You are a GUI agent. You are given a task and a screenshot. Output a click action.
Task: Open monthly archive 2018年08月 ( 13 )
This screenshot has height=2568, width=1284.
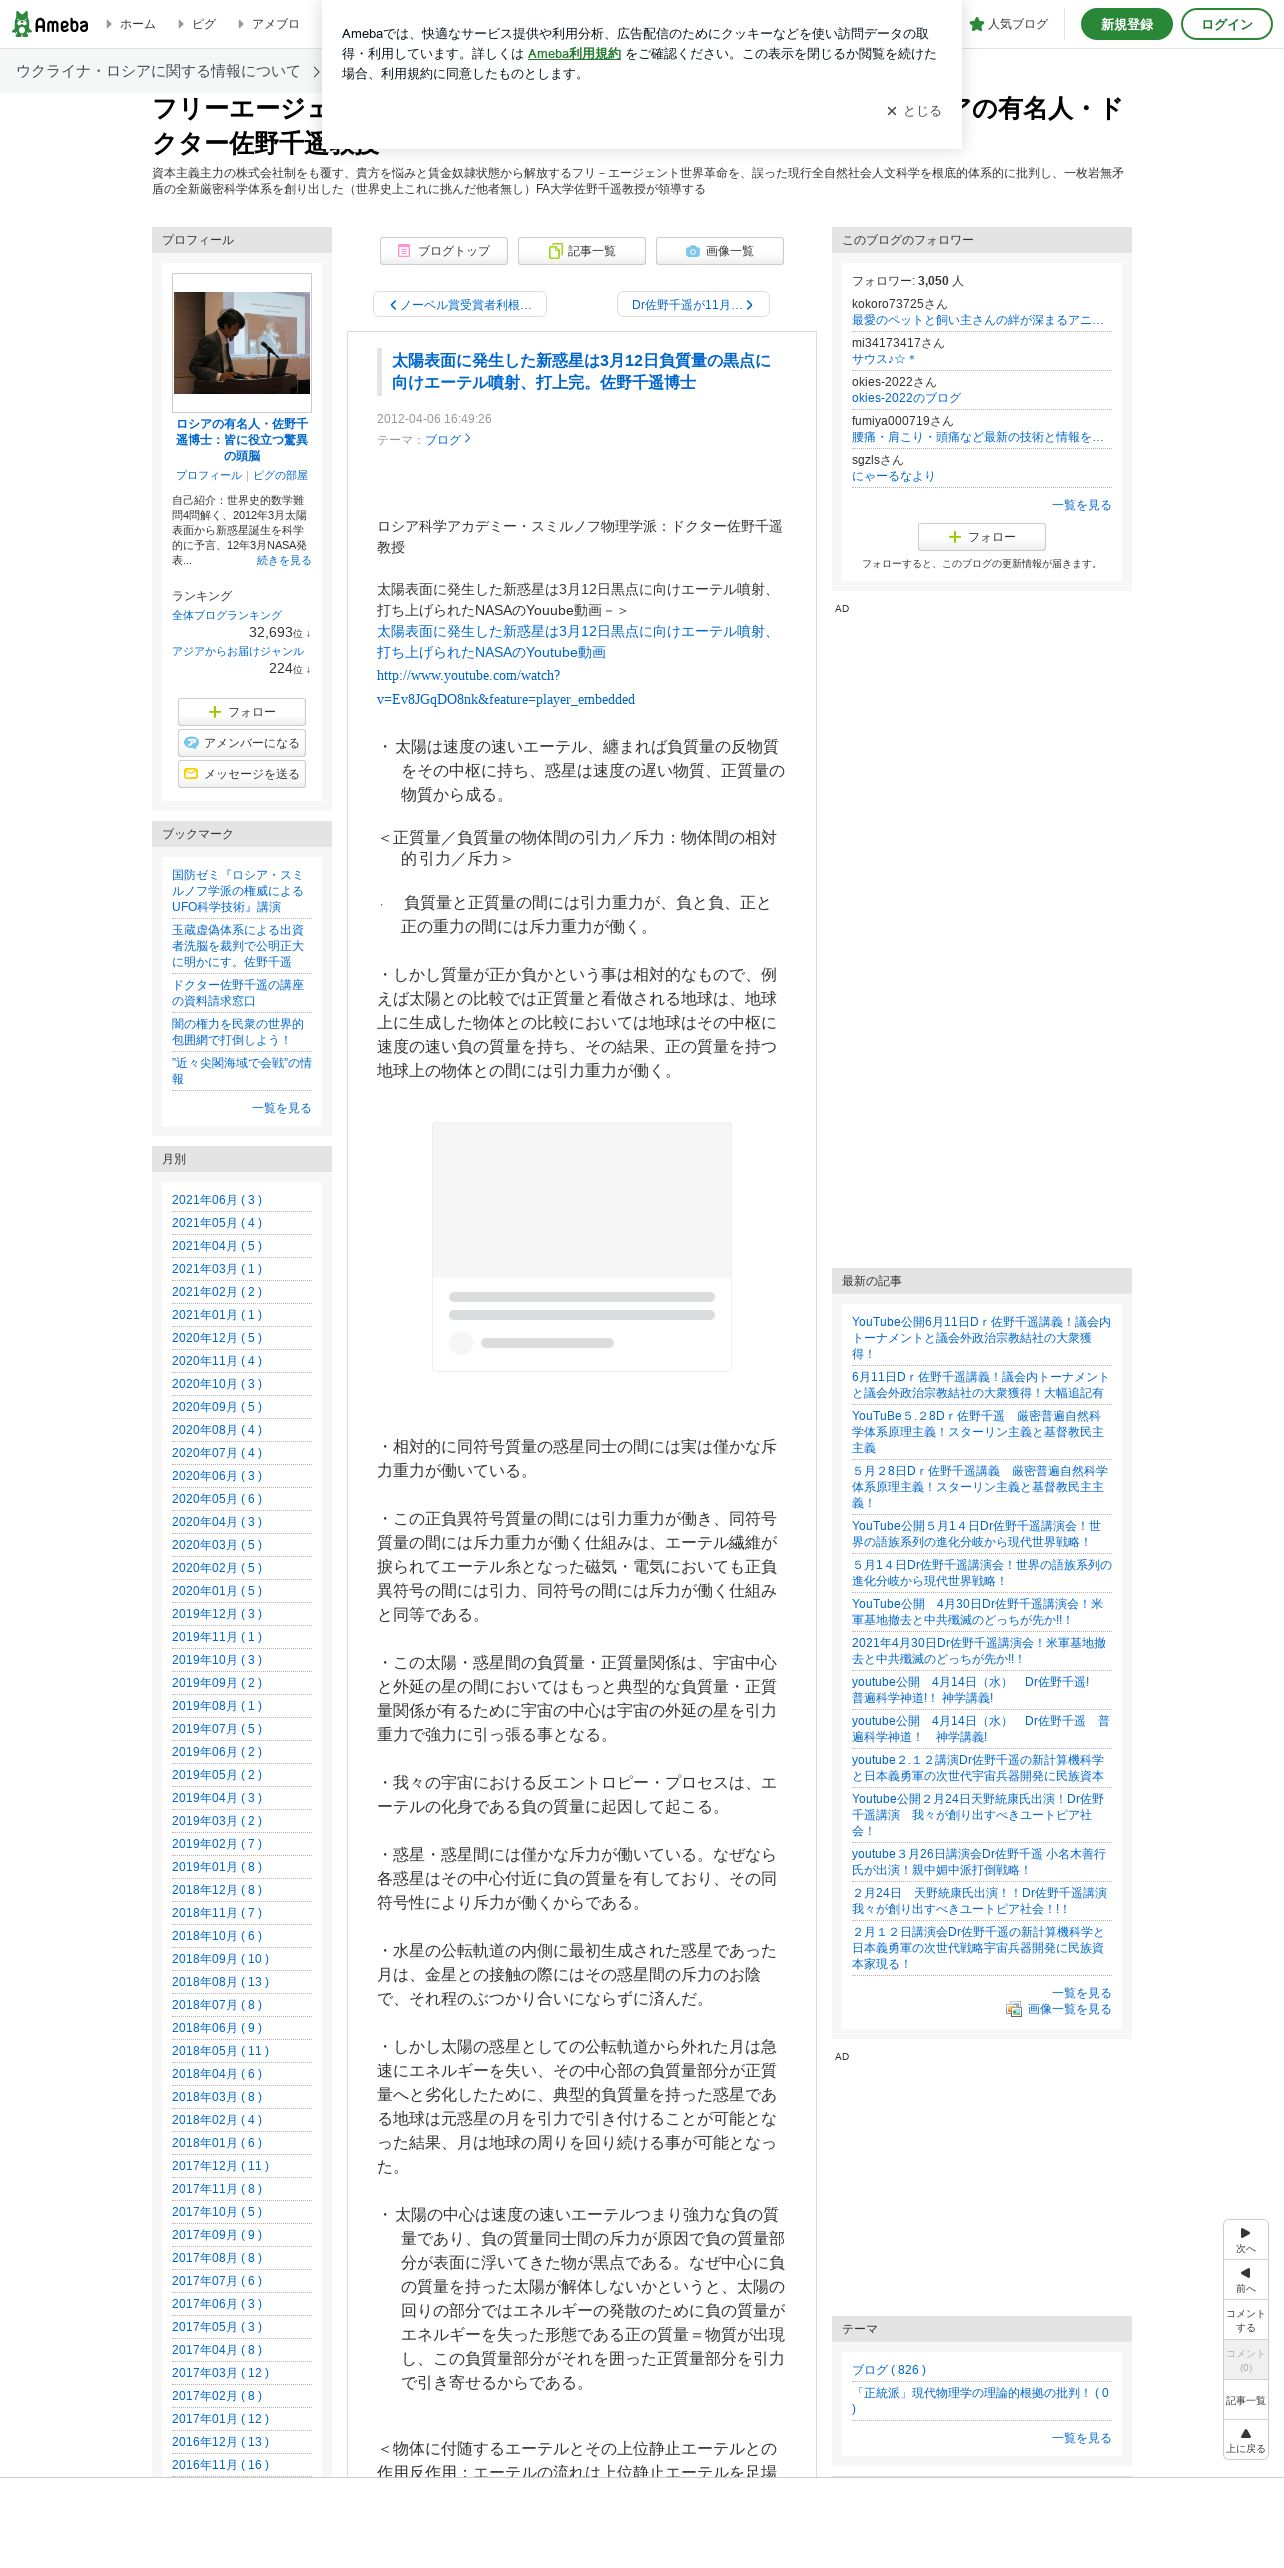click(221, 1982)
